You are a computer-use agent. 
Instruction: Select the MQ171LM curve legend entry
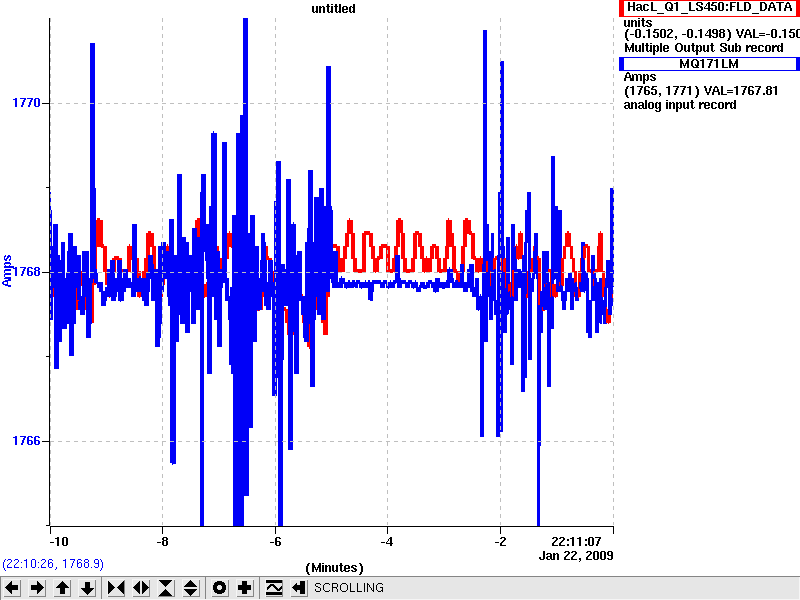click(x=709, y=64)
